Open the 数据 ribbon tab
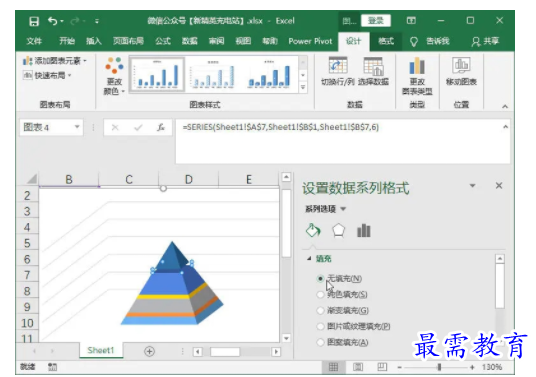Screen dimensions: 536x377 (189, 41)
